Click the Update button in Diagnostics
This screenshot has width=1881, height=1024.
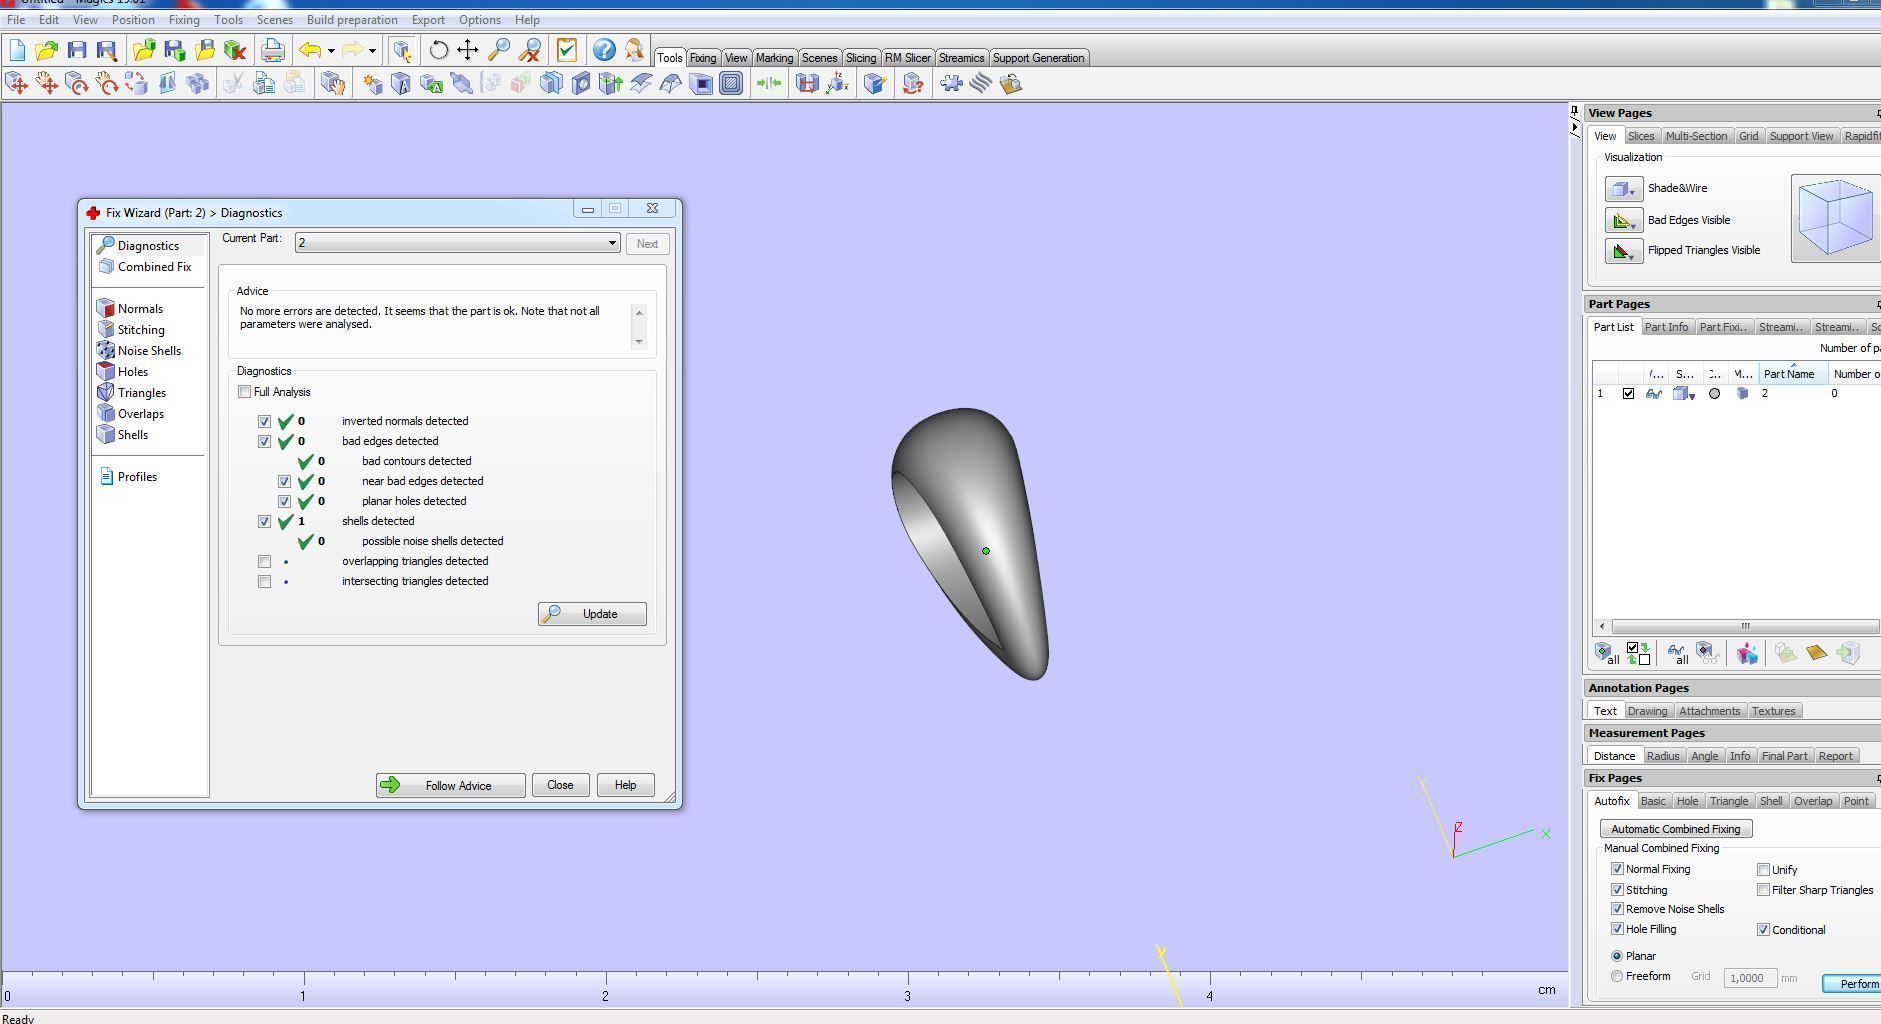(592, 614)
